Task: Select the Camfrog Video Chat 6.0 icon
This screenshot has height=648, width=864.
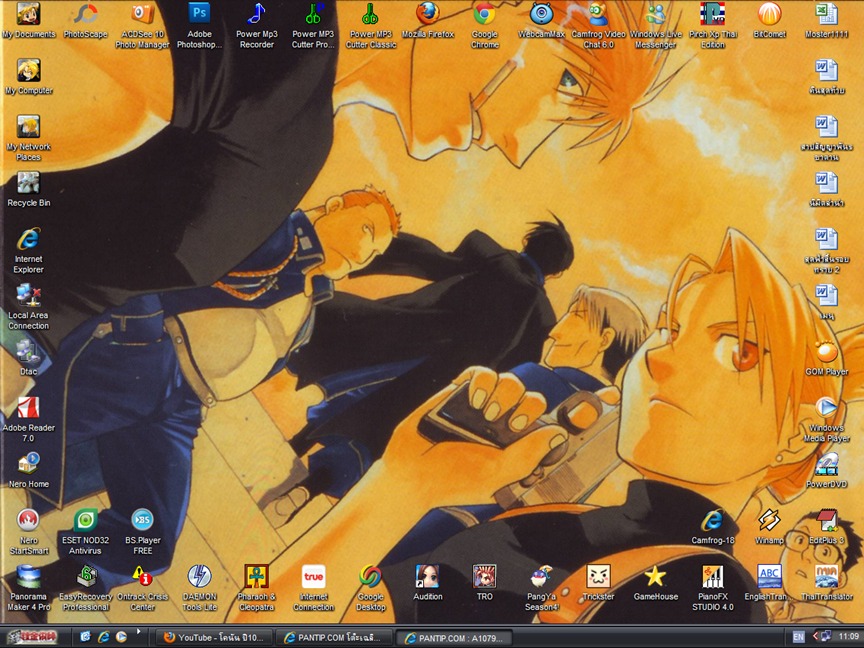Action: [x=598, y=26]
